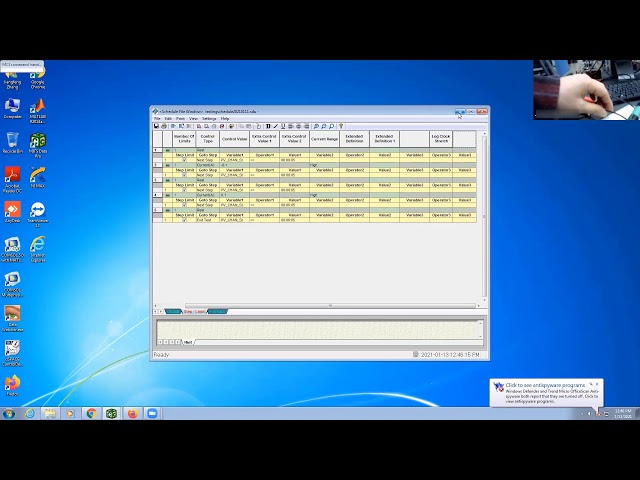Click the date and time in the status bar
The width and height of the screenshot is (640, 480).
point(450,355)
